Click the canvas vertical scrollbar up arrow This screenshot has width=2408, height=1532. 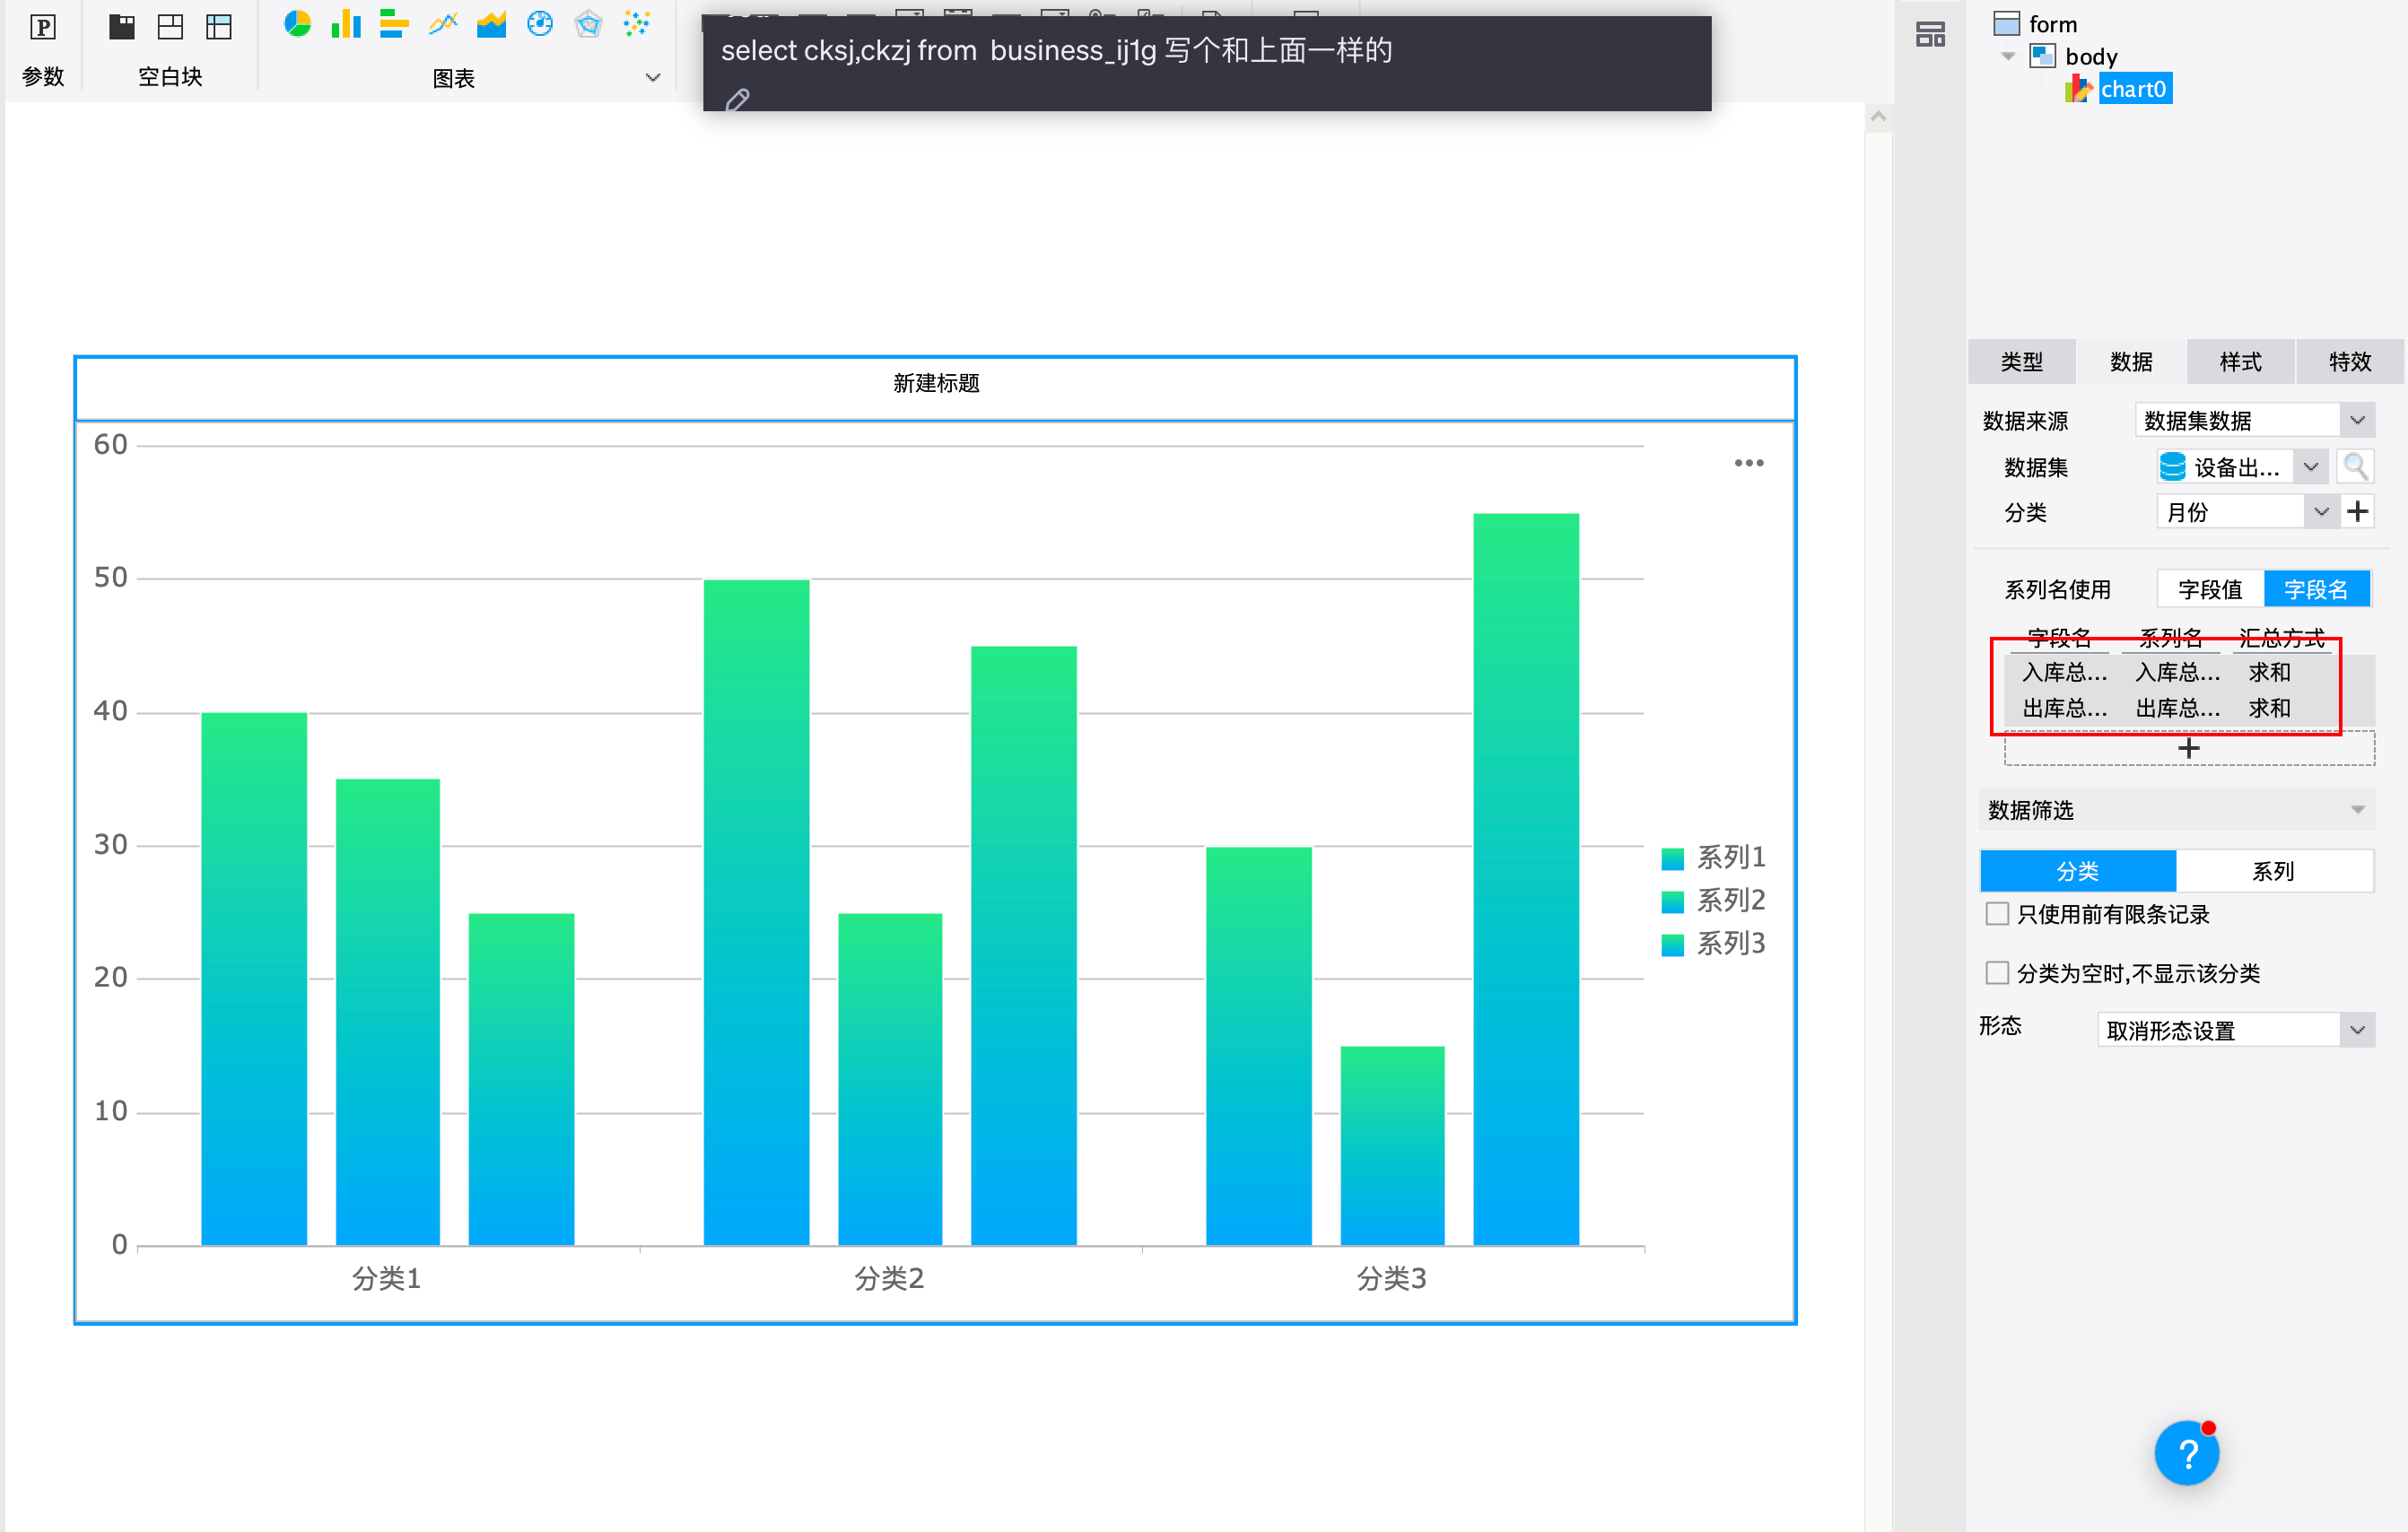click(x=1878, y=117)
